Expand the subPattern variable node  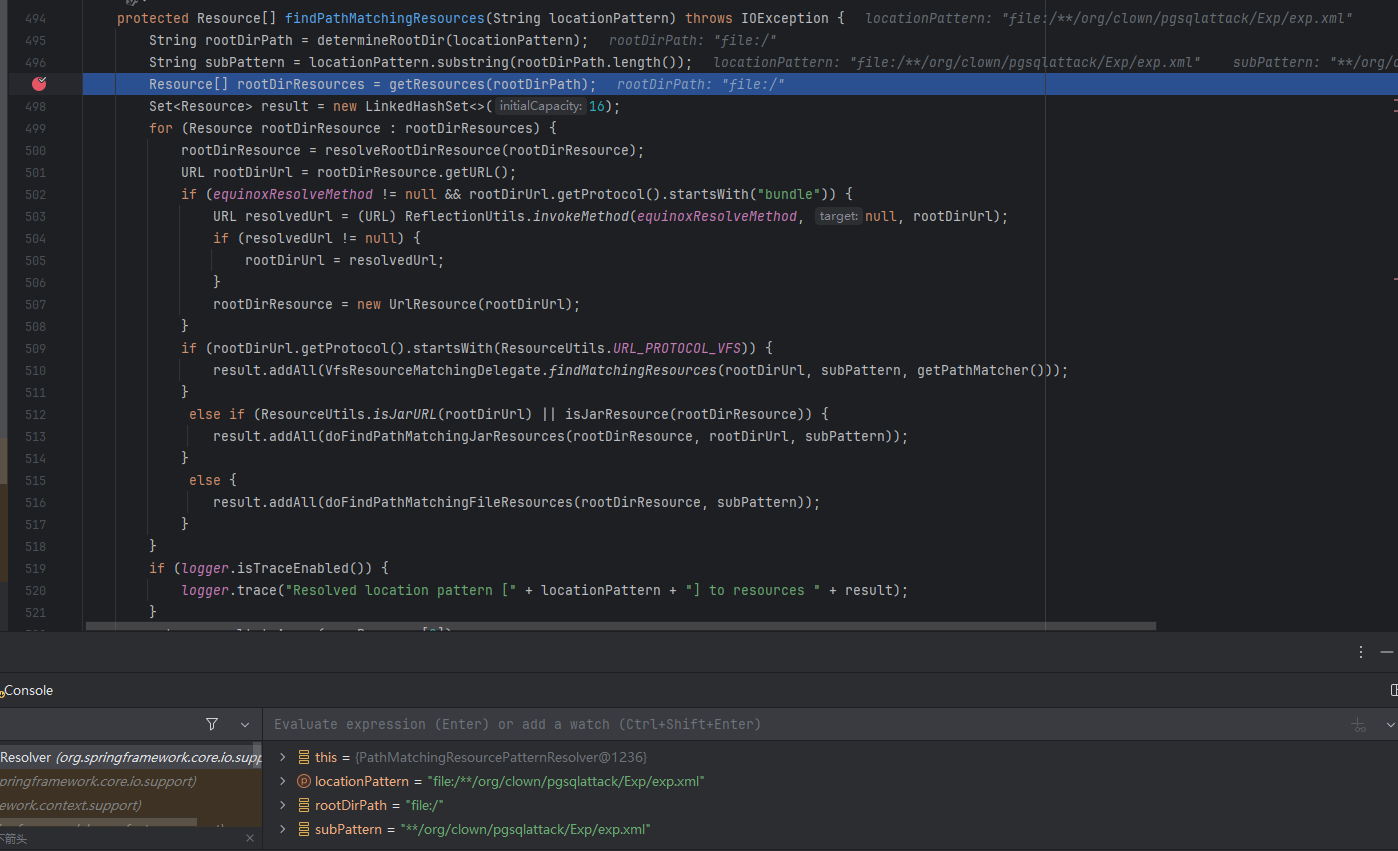tap(283, 829)
